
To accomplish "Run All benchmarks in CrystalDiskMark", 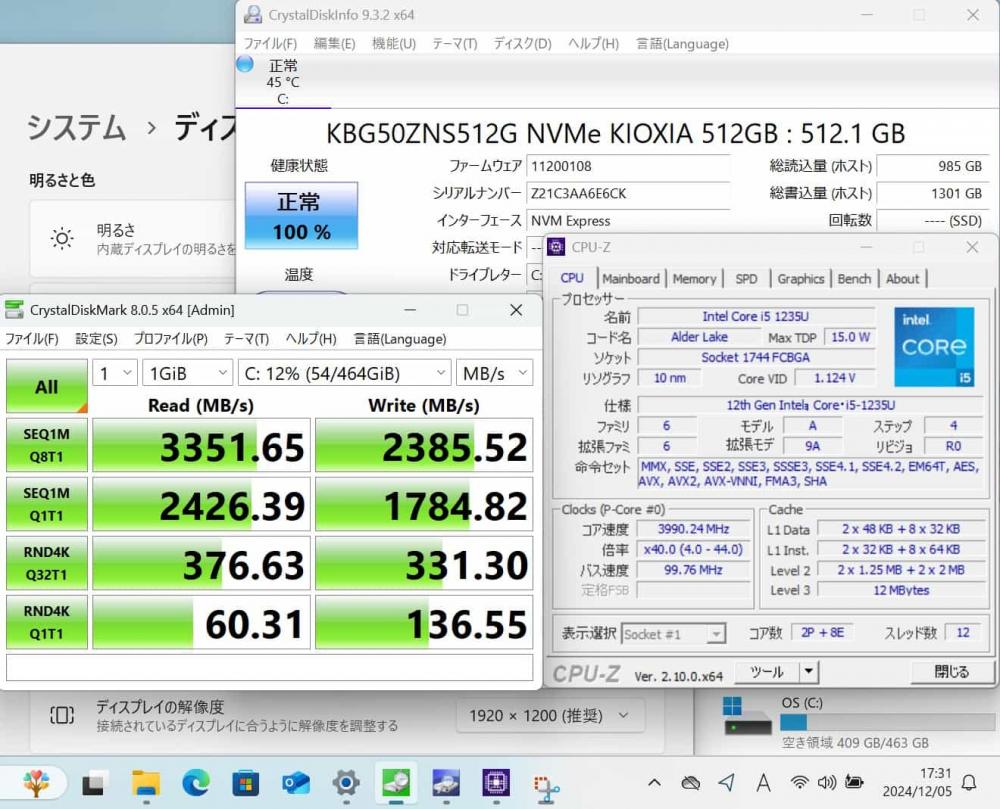I will click(47, 386).
